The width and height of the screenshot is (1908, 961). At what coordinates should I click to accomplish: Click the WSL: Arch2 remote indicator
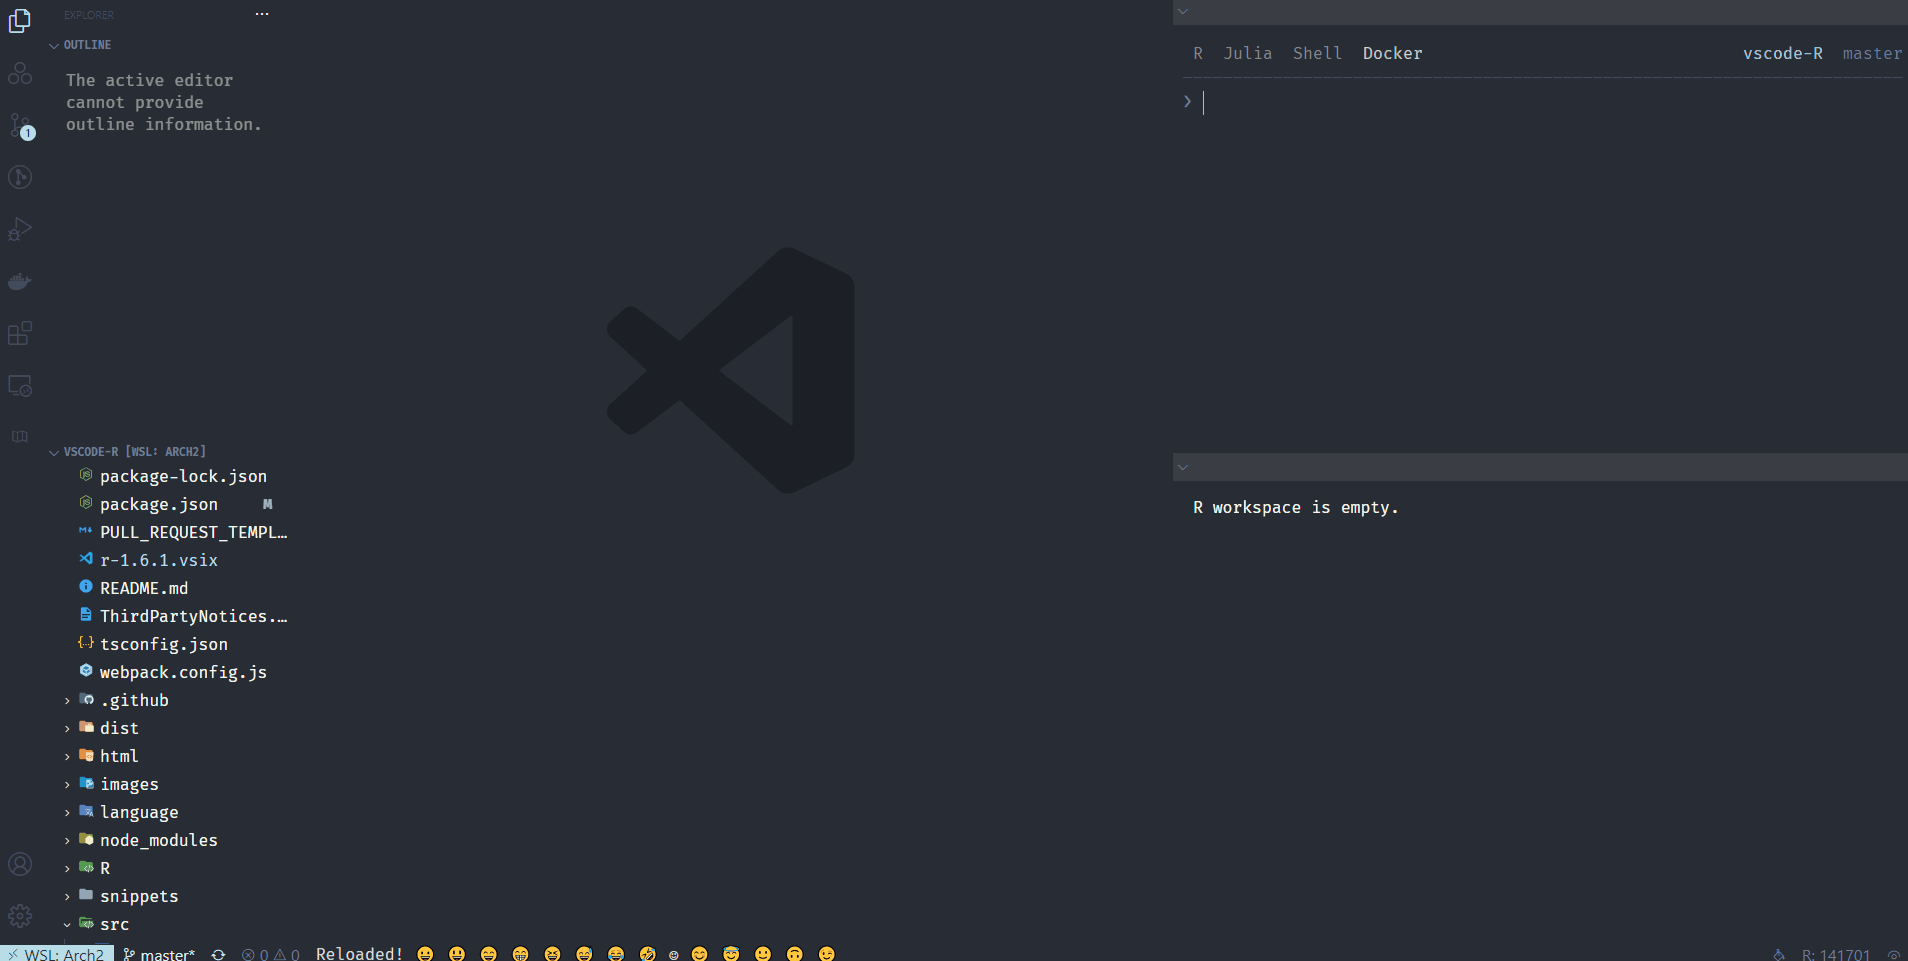click(56, 954)
